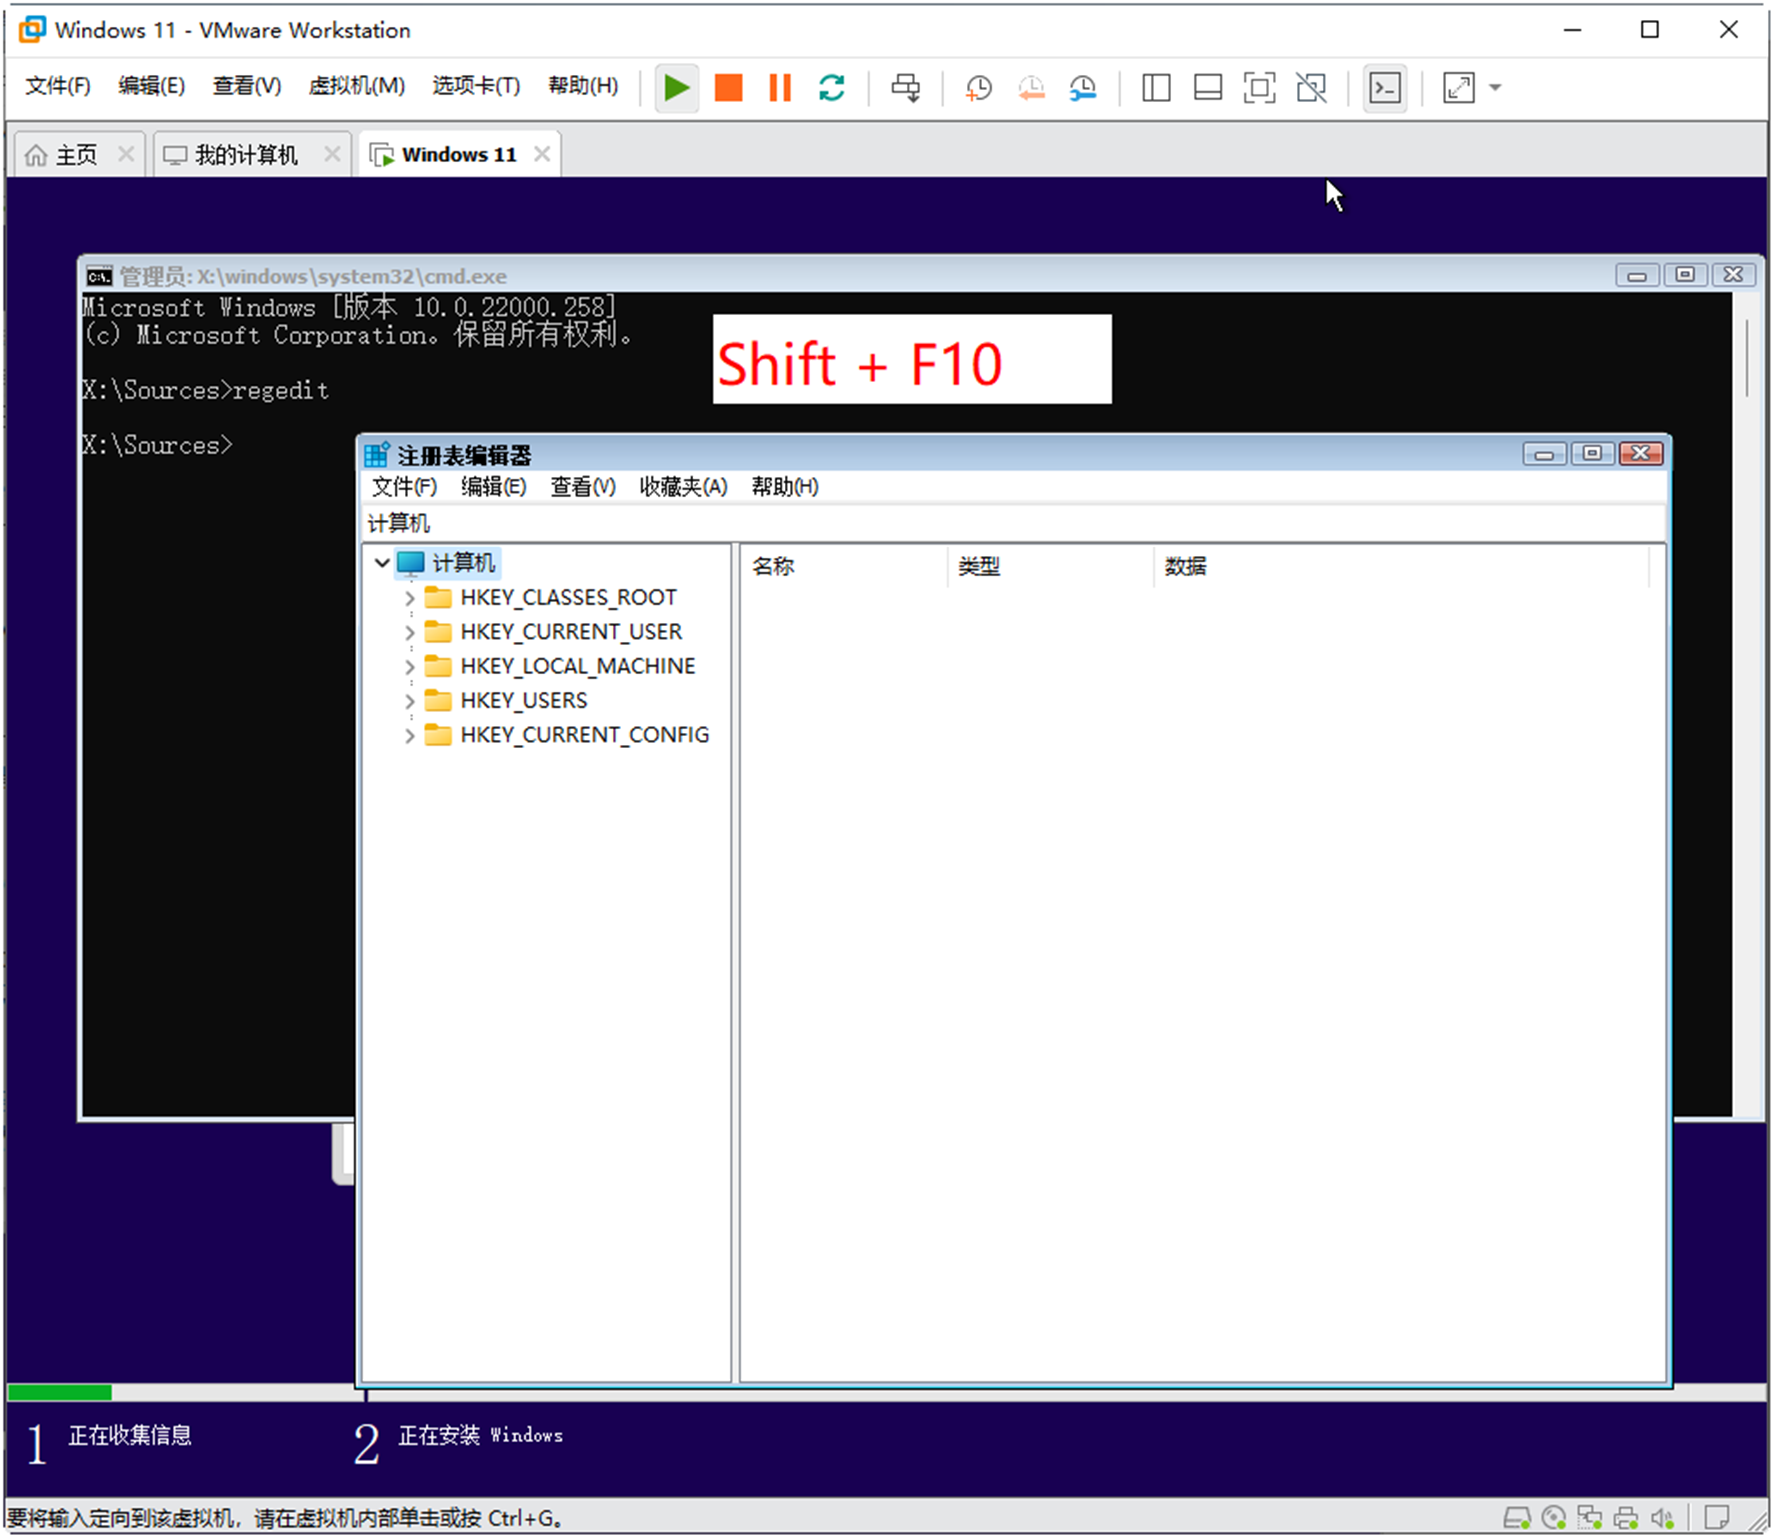1772x1536 pixels.
Task: Open Registry Editor 帮助(H) menu
Action: coord(785,487)
